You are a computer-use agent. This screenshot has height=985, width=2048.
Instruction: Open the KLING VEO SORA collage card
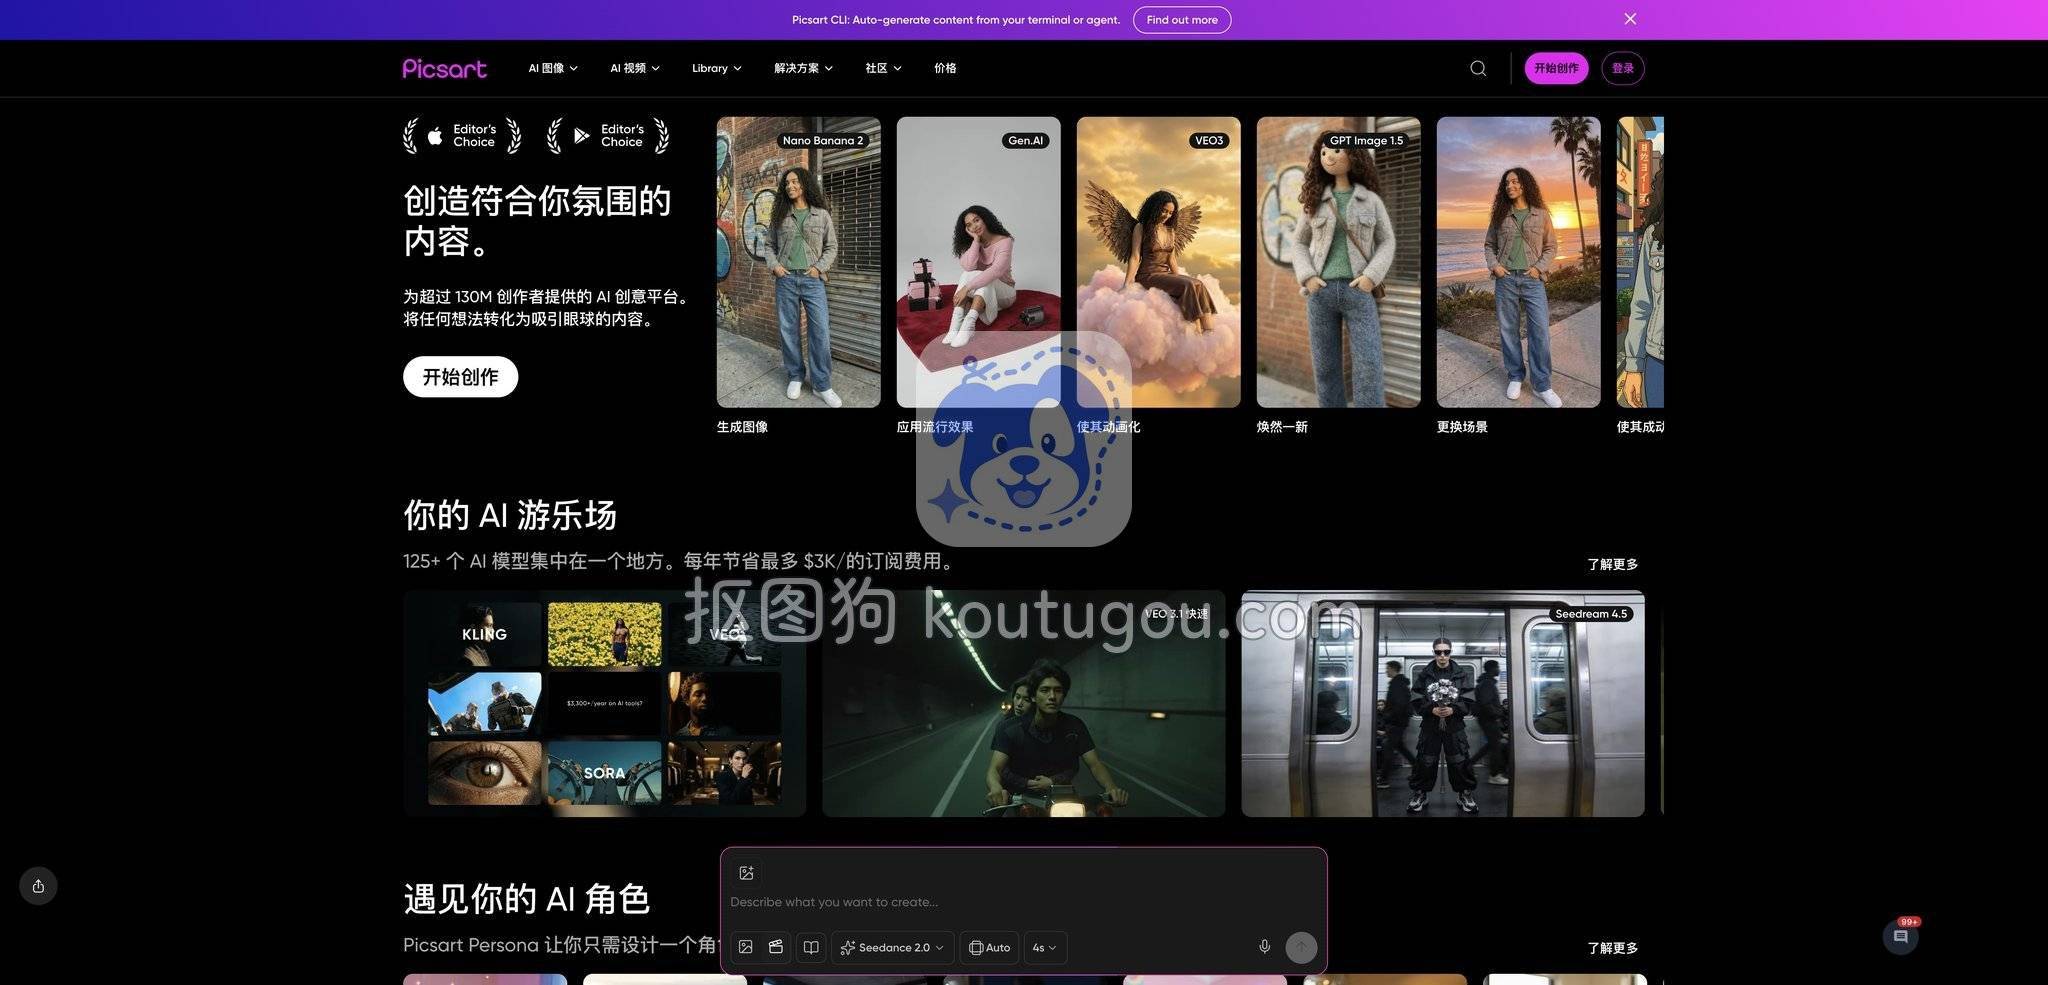tap(604, 704)
